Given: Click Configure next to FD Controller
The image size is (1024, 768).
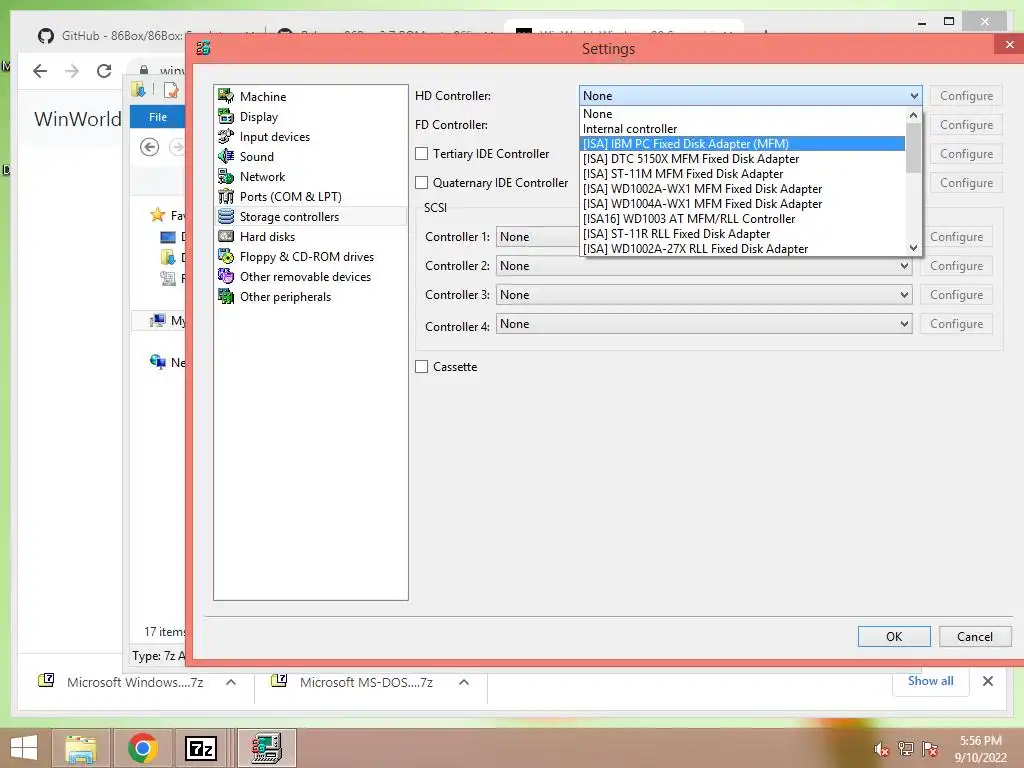Looking at the screenshot, I should pyautogui.click(x=966, y=125).
